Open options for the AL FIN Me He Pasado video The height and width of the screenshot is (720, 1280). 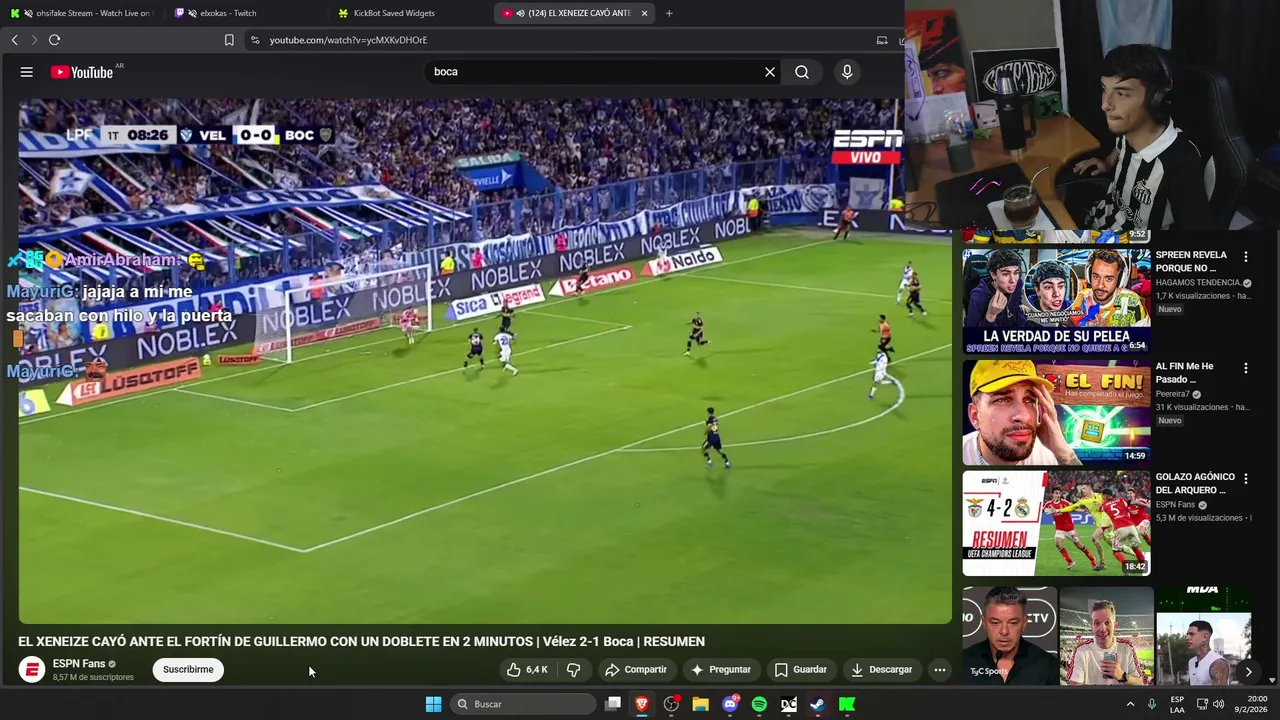1246,368
